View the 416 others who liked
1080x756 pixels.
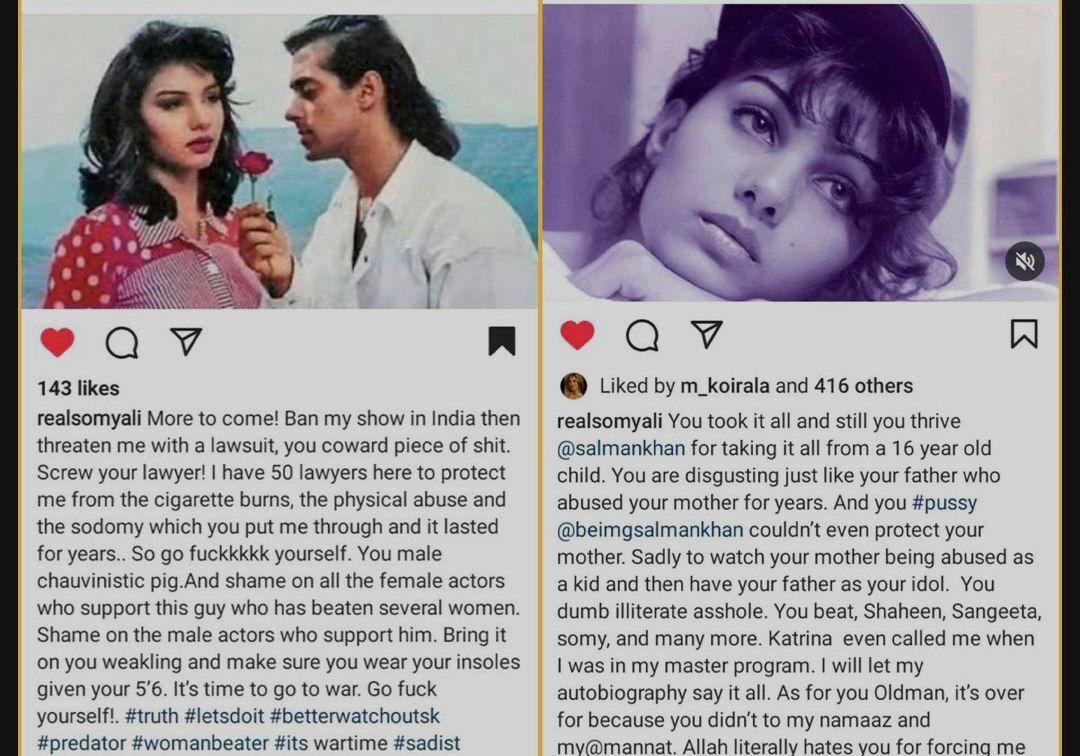click(864, 386)
